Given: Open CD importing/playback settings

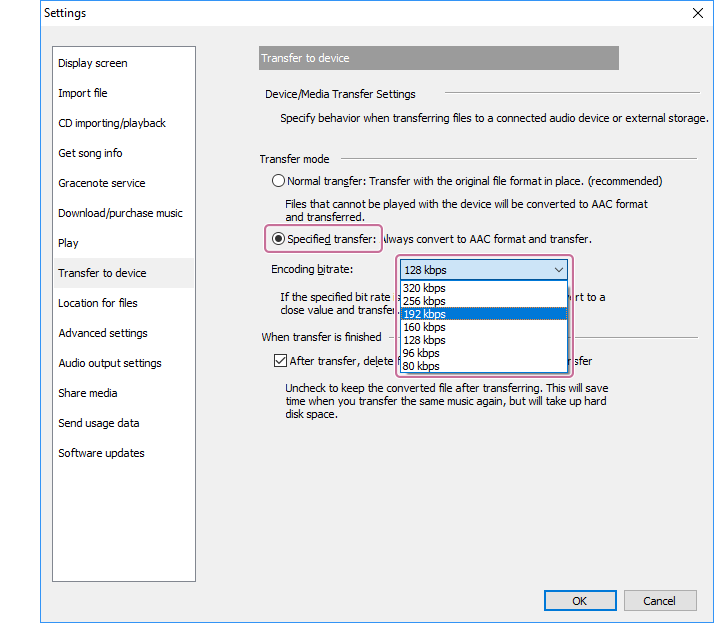Looking at the screenshot, I should point(112,123).
